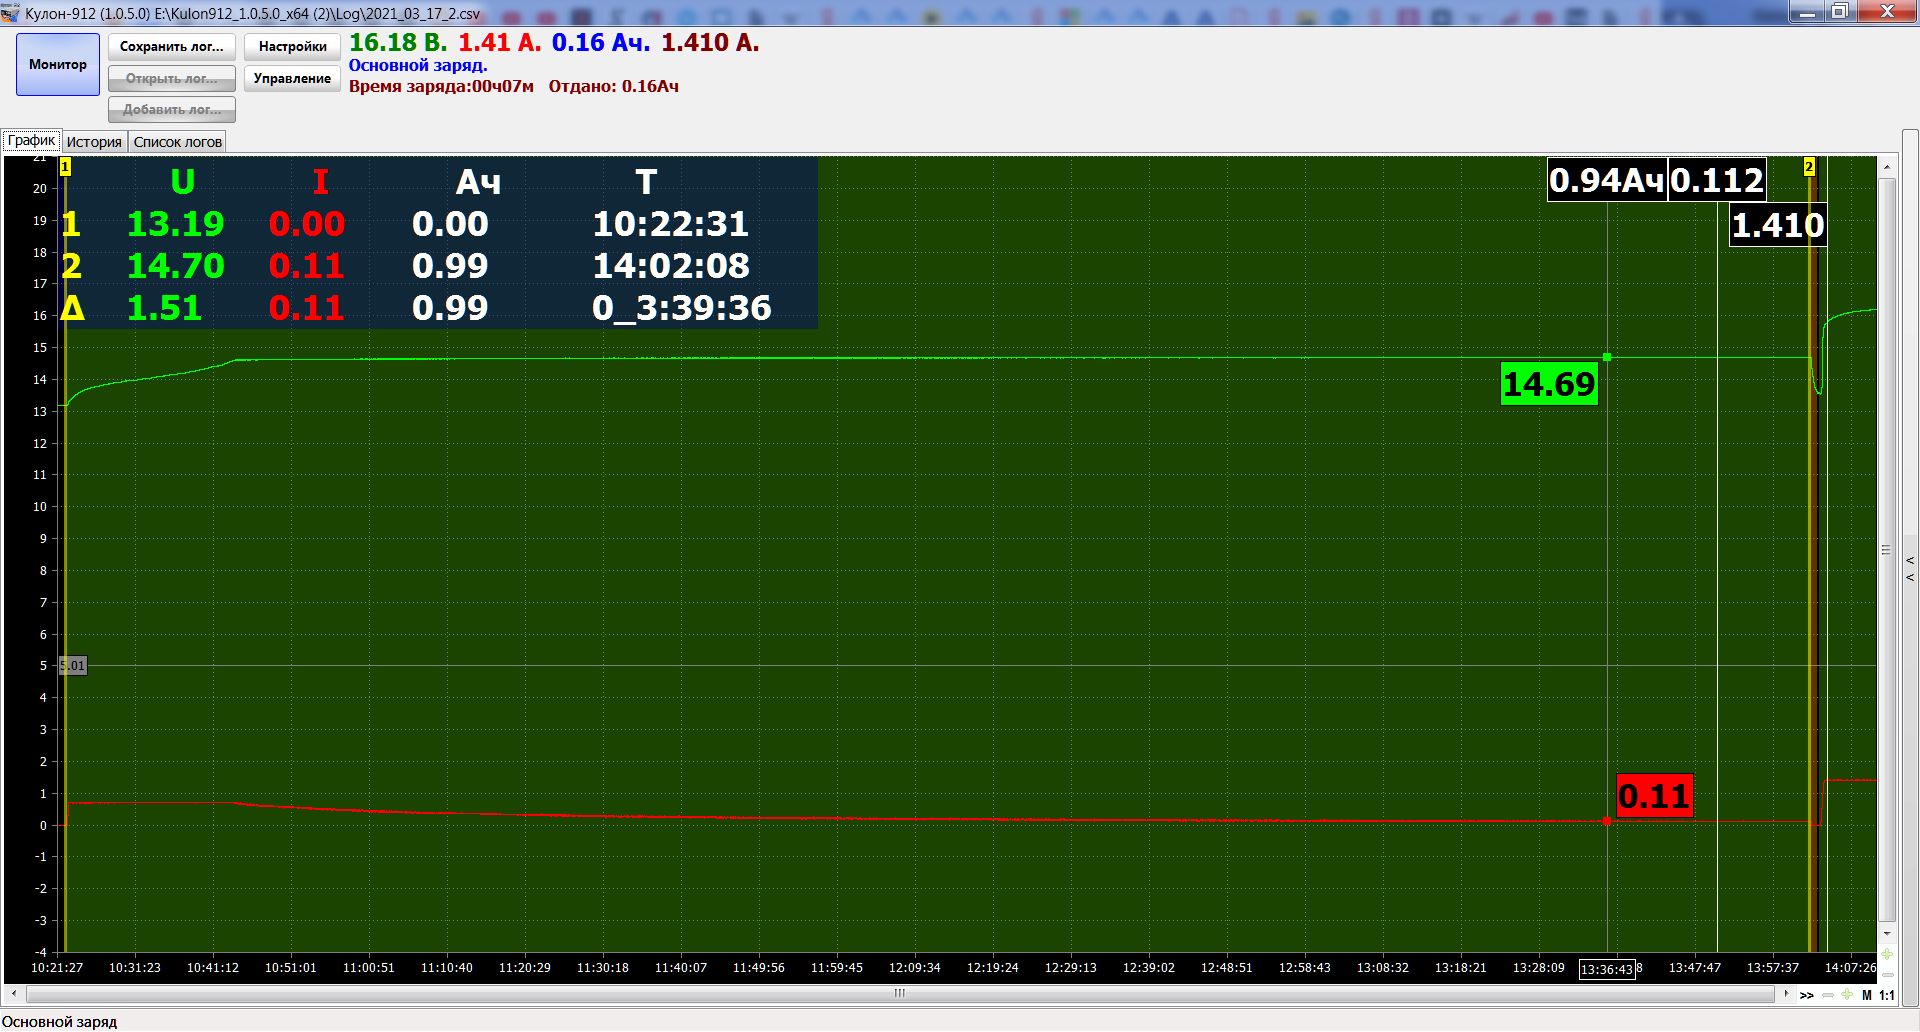Click the horizontal scrollbar right arrow
The image size is (1920, 1032).
[x=1786, y=994]
